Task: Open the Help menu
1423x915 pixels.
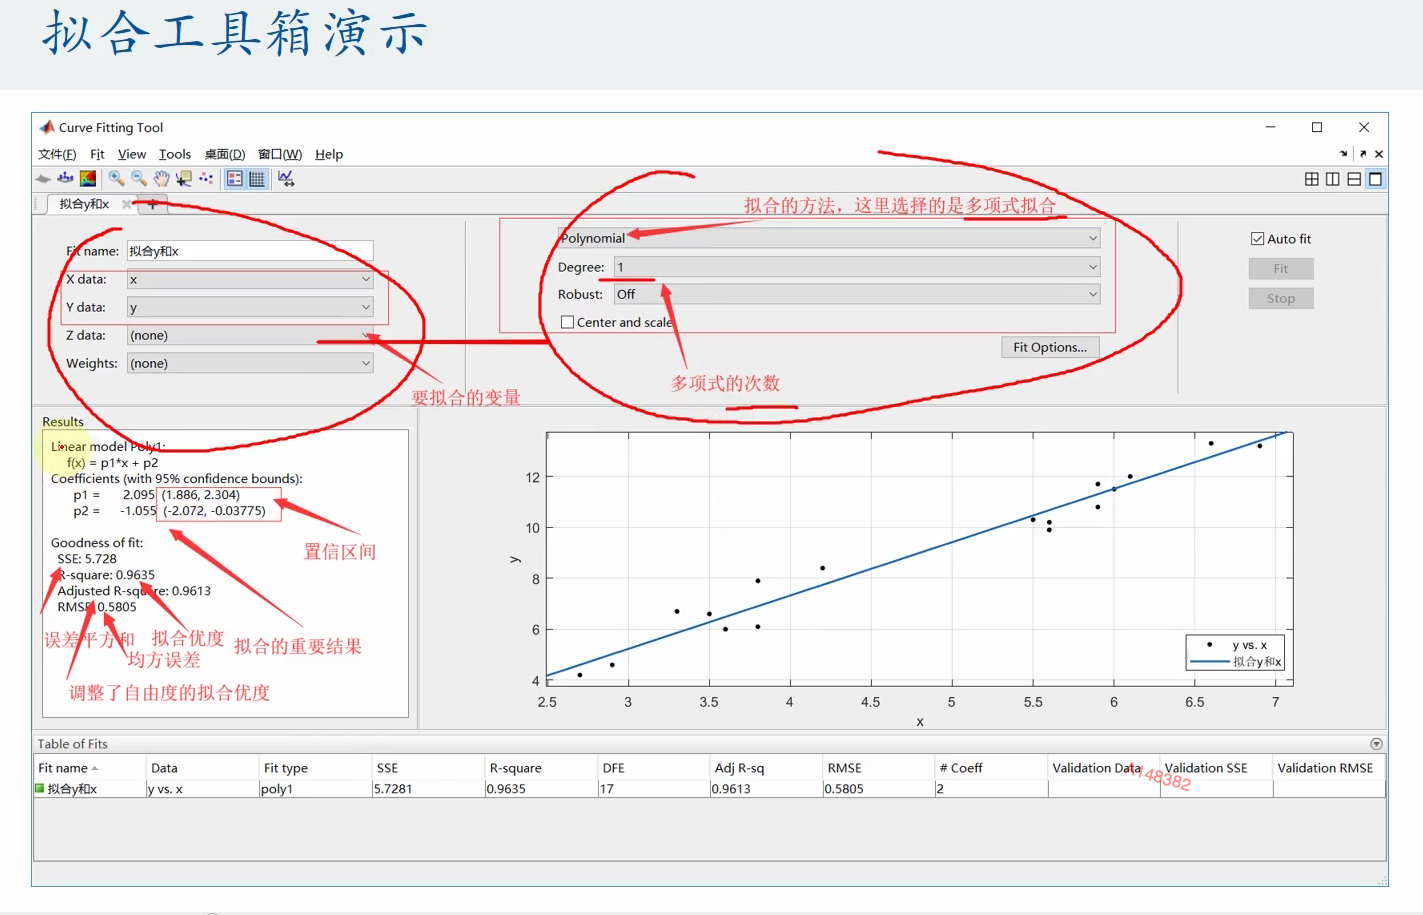Action: tap(329, 154)
